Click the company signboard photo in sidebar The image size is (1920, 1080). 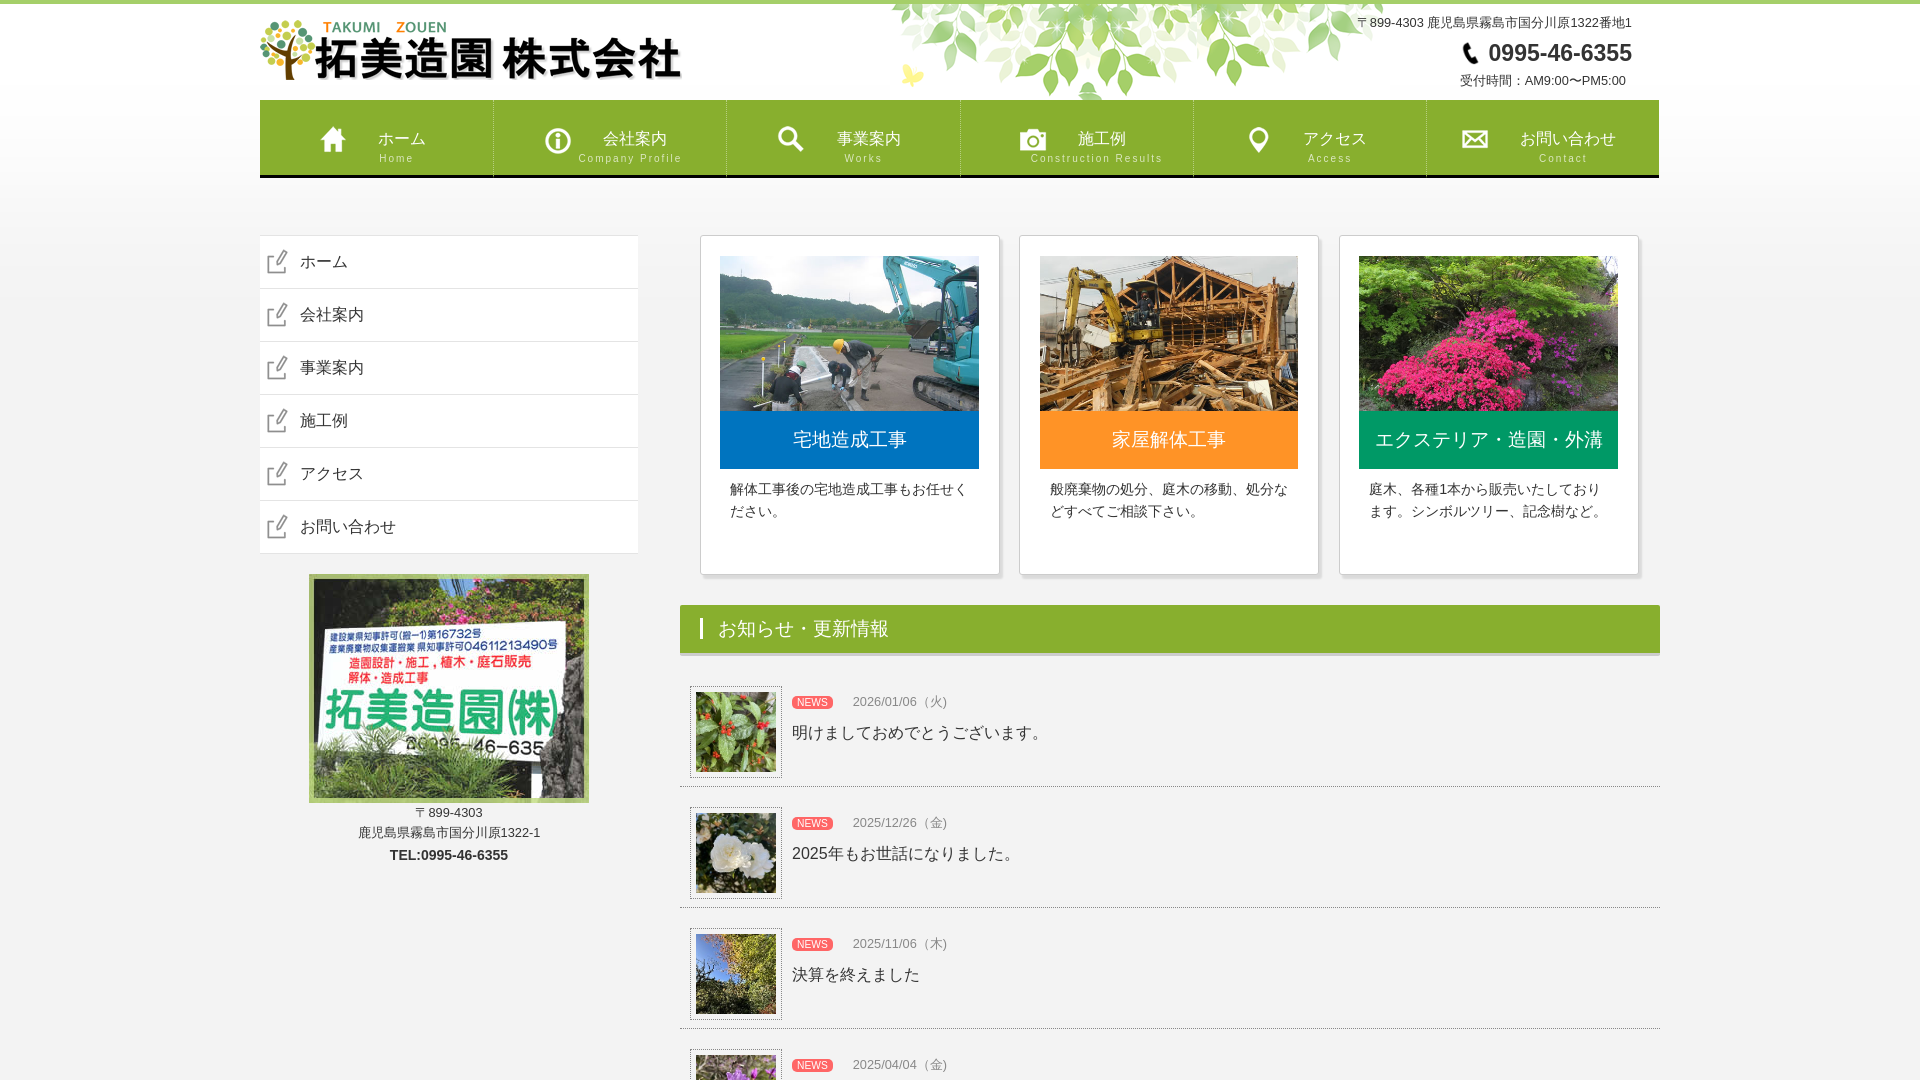click(x=449, y=688)
